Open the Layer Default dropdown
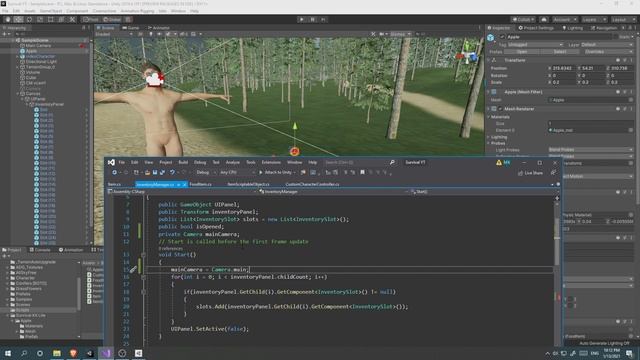This screenshot has height=360, width=640. [606, 44]
